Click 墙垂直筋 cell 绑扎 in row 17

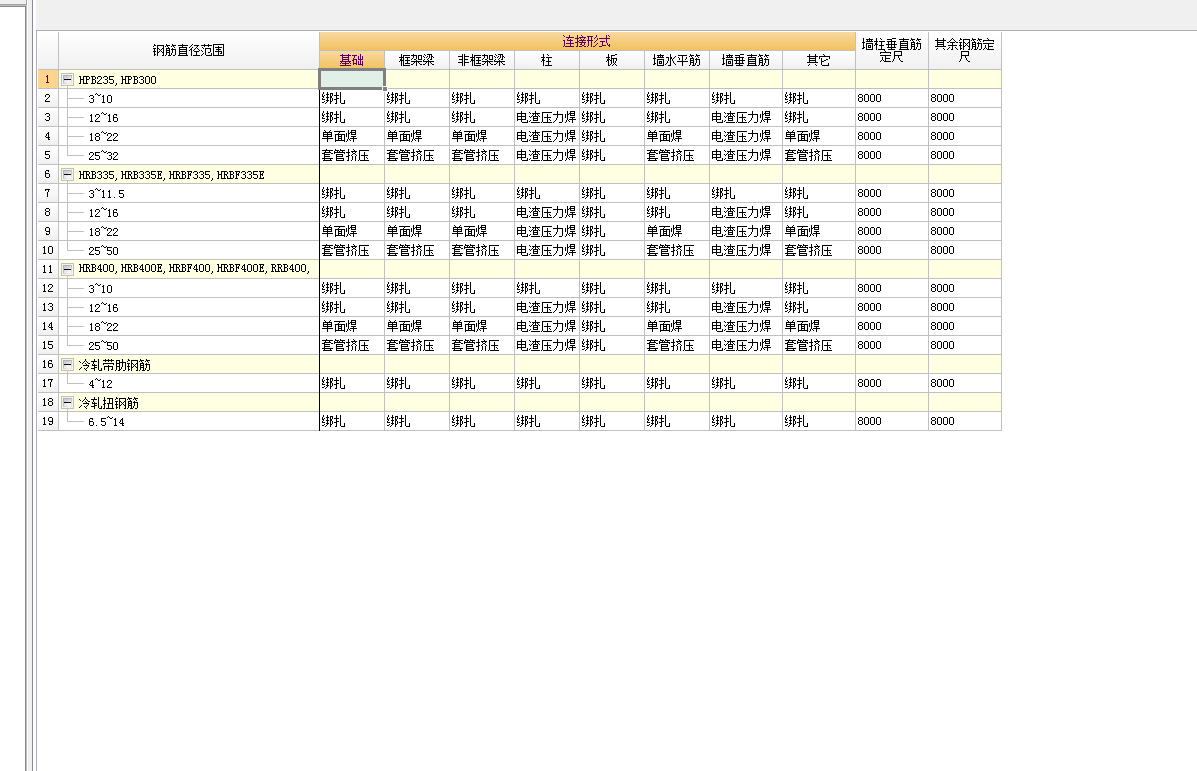[746, 383]
